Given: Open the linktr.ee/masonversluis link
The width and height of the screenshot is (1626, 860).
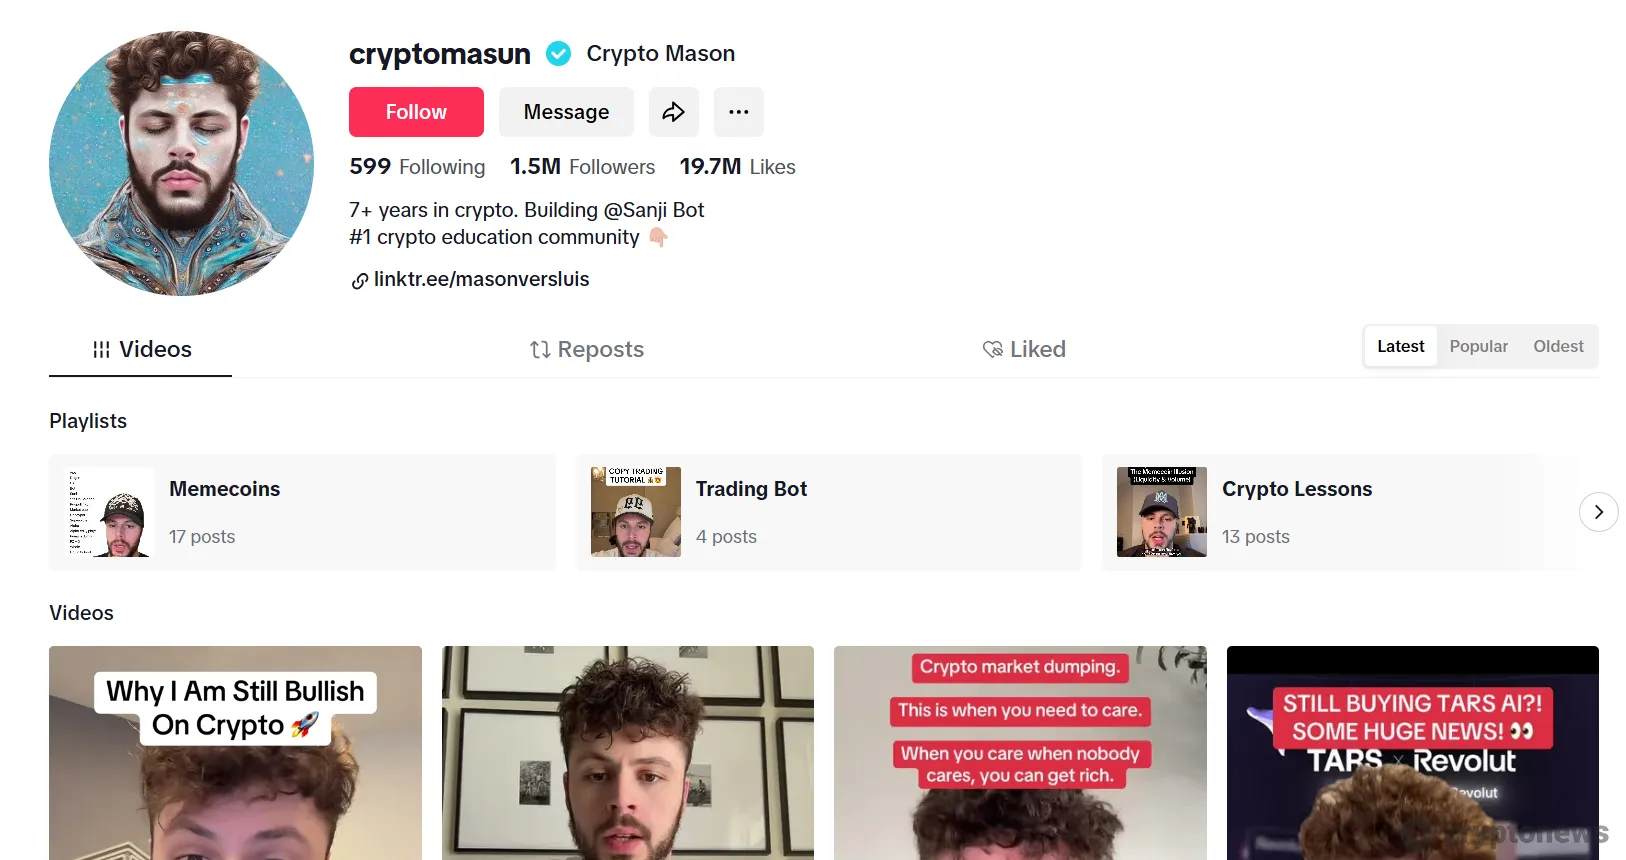Looking at the screenshot, I should 481,279.
